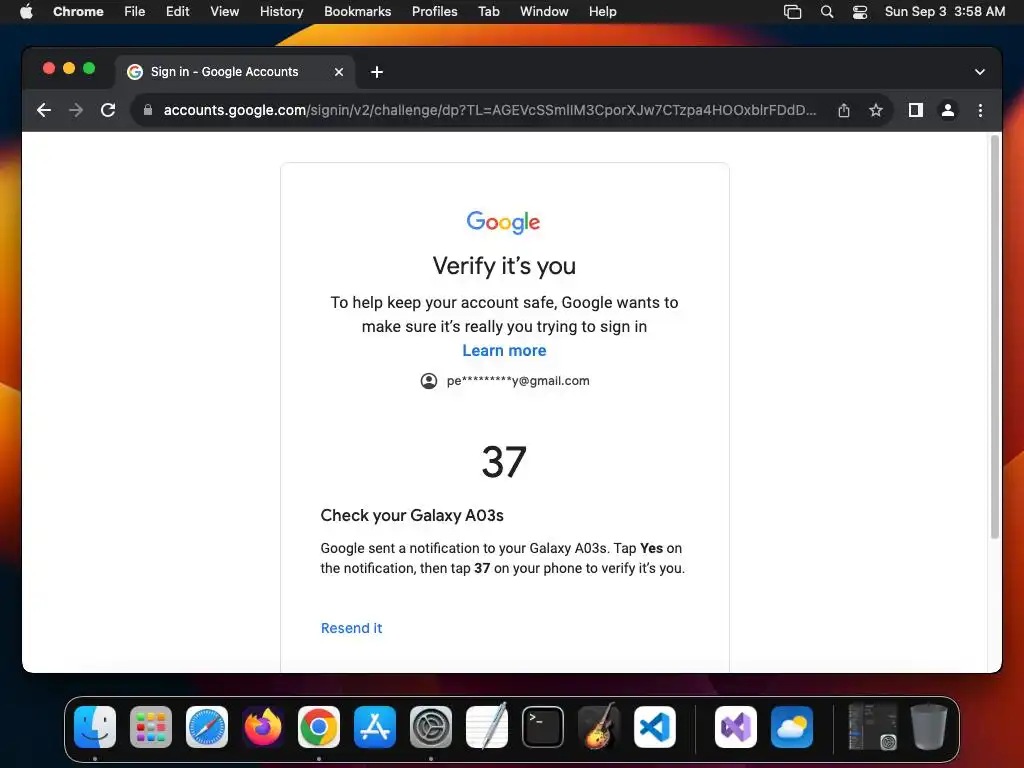
Task: Click the Resend it link
Action: tap(351, 628)
